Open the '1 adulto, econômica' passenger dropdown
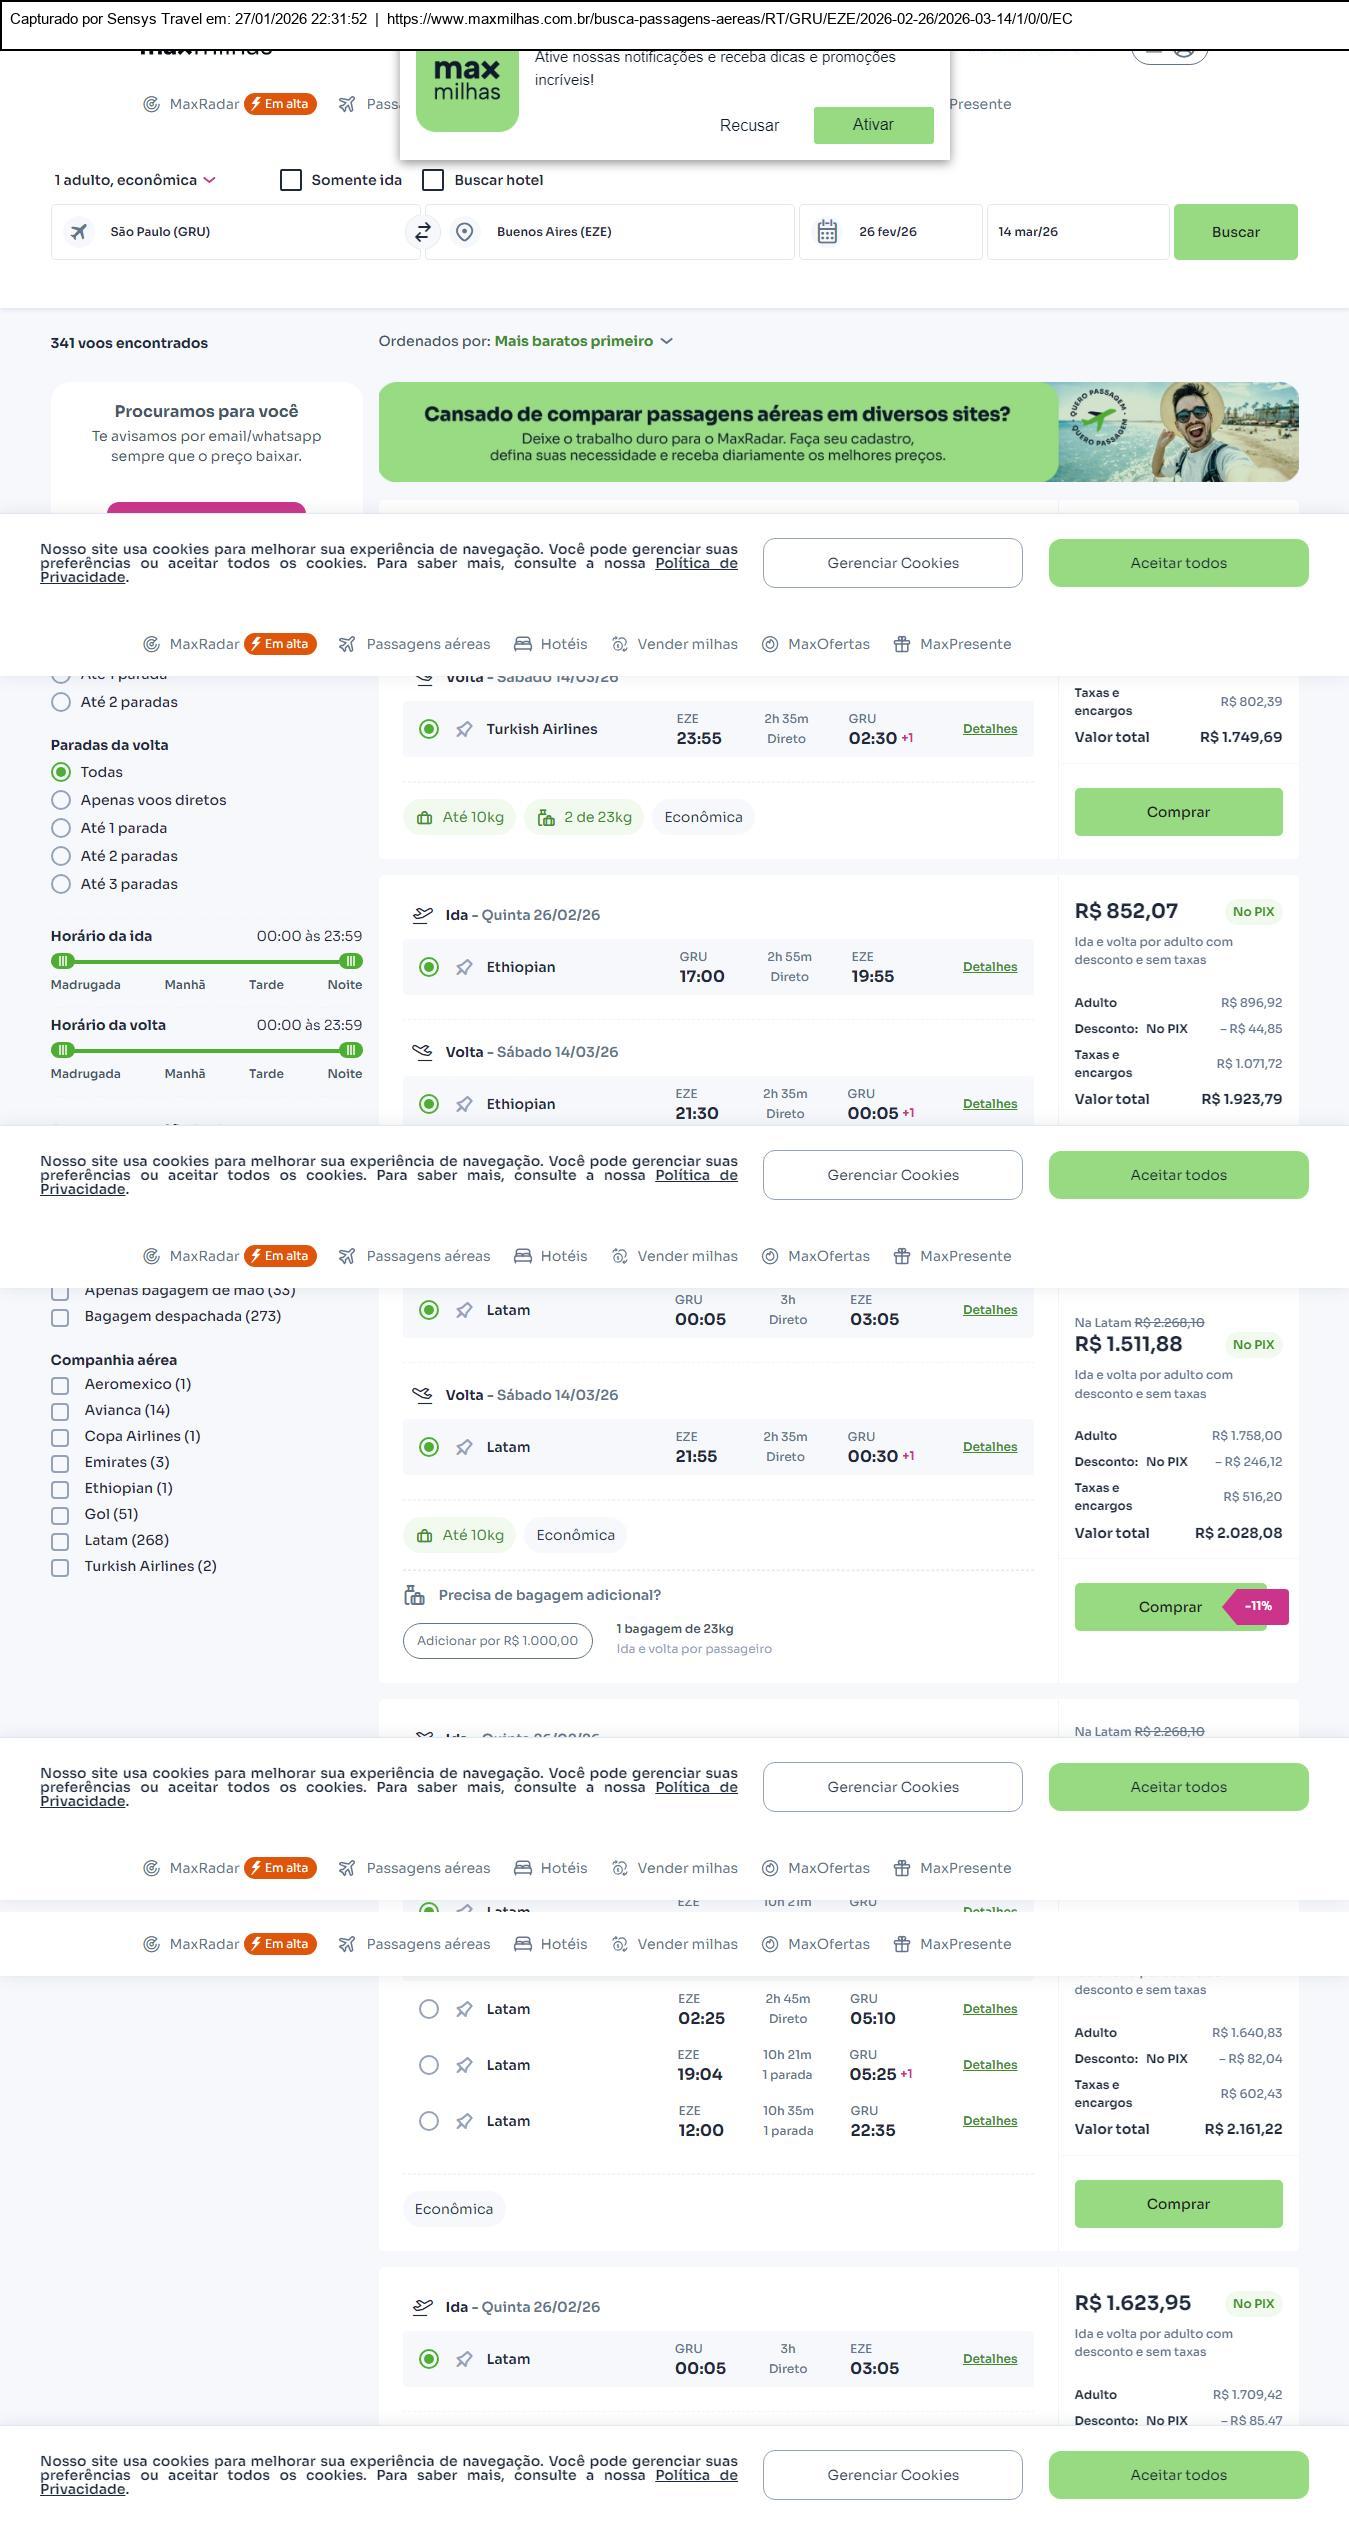The height and width of the screenshot is (2524, 1349). pos(135,181)
